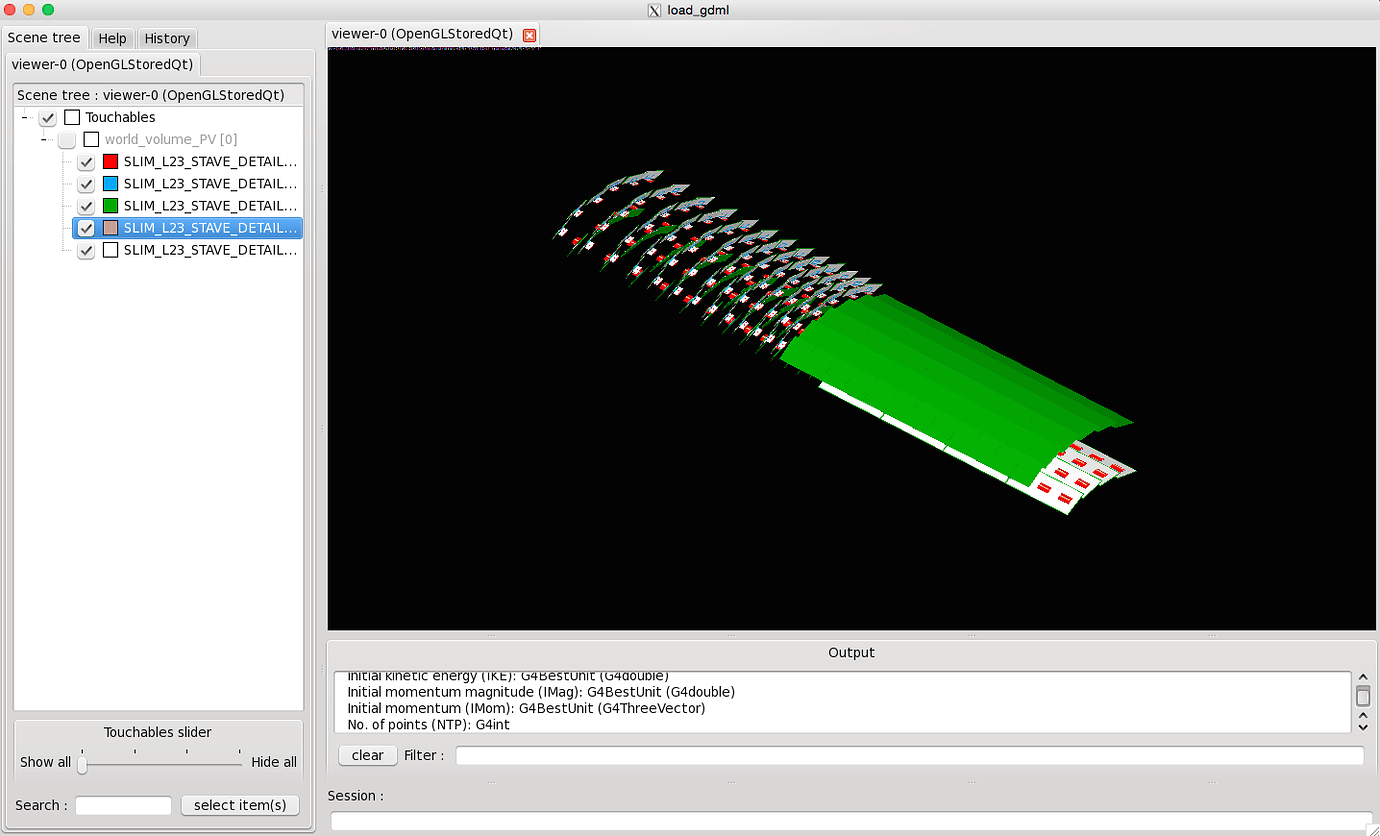
Task: Click the X application icon in the title bar
Action: point(655,10)
